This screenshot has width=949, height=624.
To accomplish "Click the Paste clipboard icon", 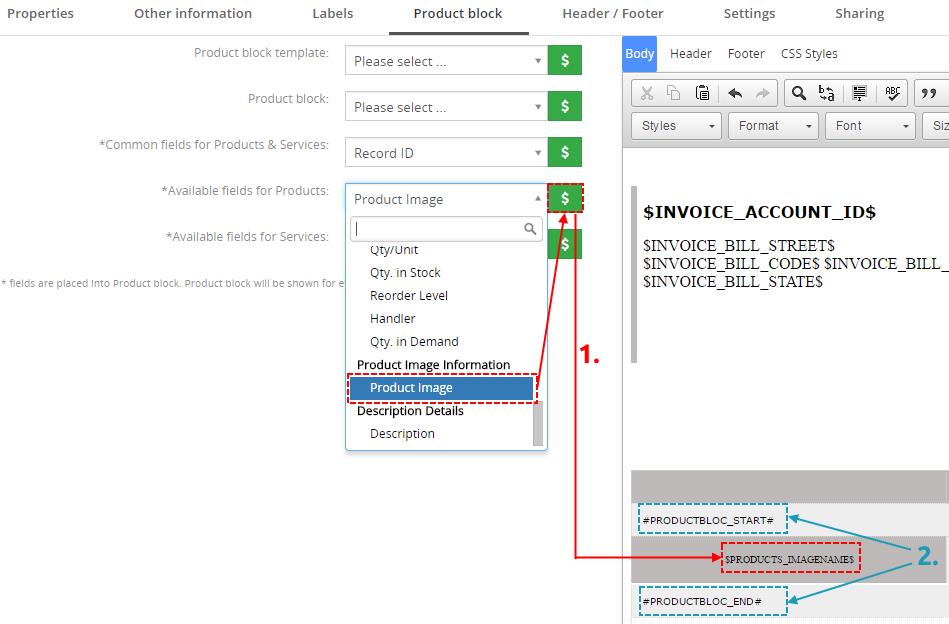I will coord(702,93).
